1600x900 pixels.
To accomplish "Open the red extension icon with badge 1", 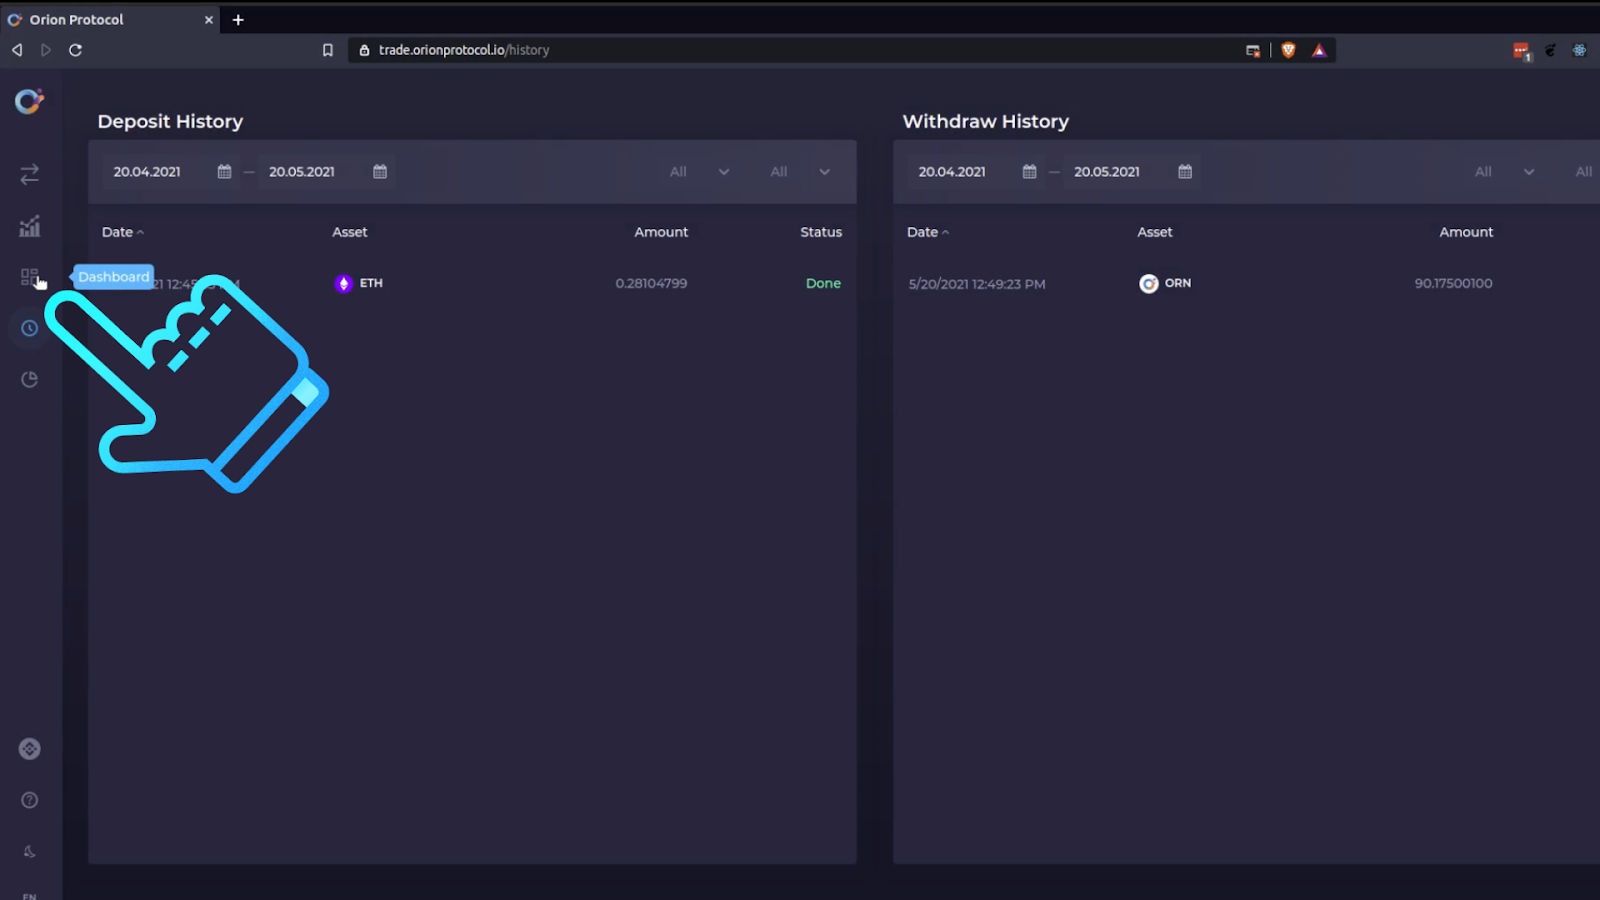I will click(x=1521, y=51).
